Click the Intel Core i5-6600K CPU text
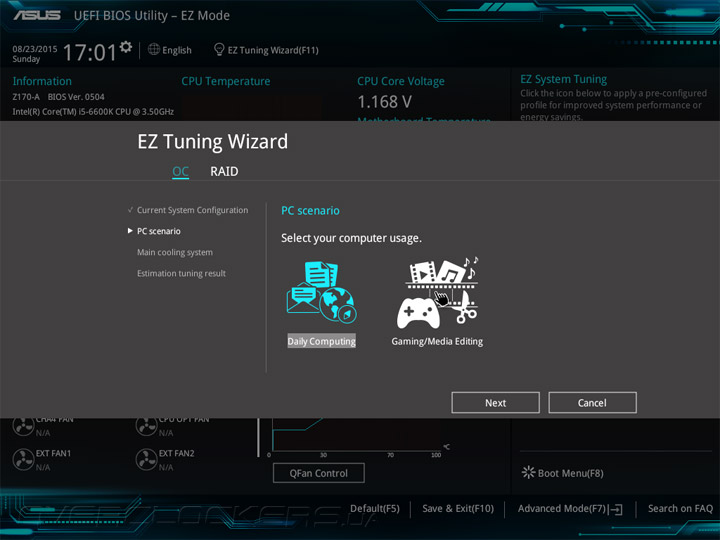Image resolution: width=720 pixels, height=540 pixels. 93,112
